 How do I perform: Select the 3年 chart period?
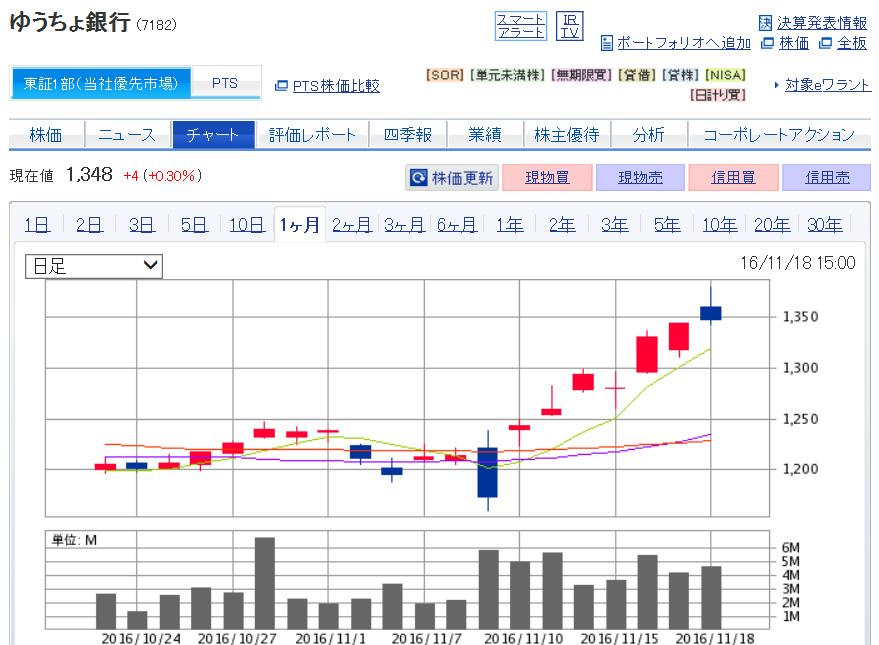click(614, 225)
